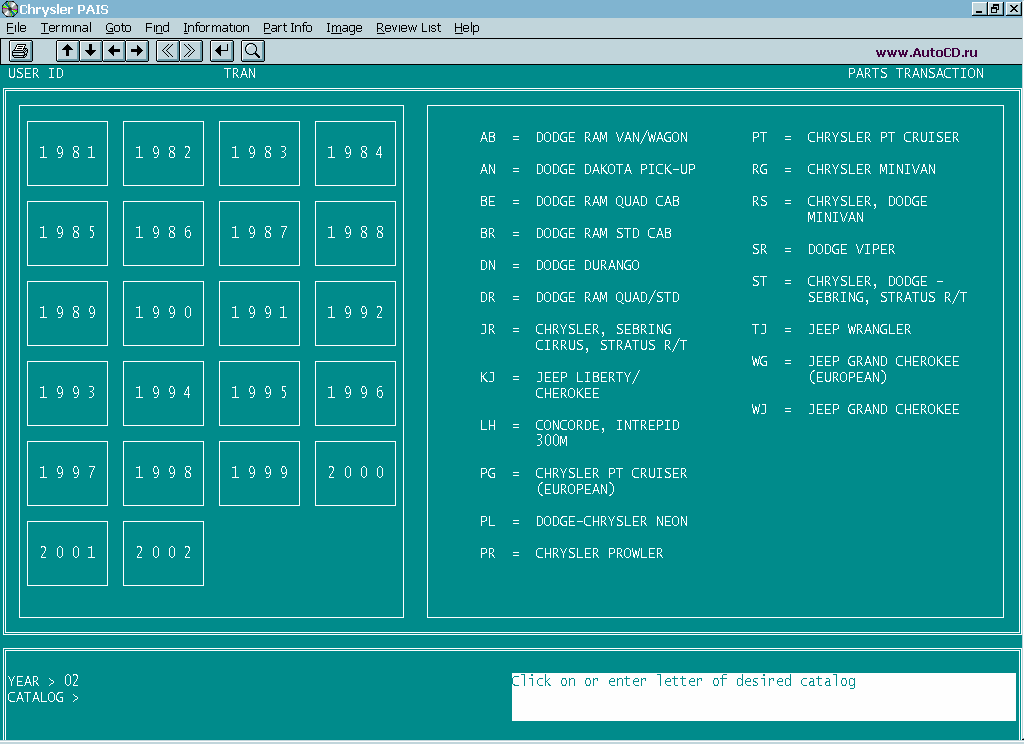The image size is (1024, 744).
Task: Pick the BR Dodge Ram Std Cab catalog
Action: (x=576, y=233)
